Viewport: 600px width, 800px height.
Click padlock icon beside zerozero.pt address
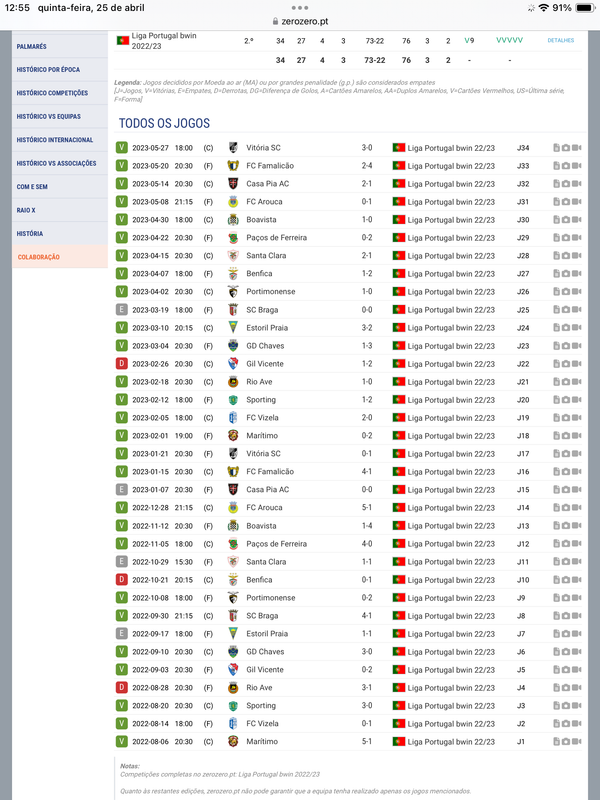276,21
